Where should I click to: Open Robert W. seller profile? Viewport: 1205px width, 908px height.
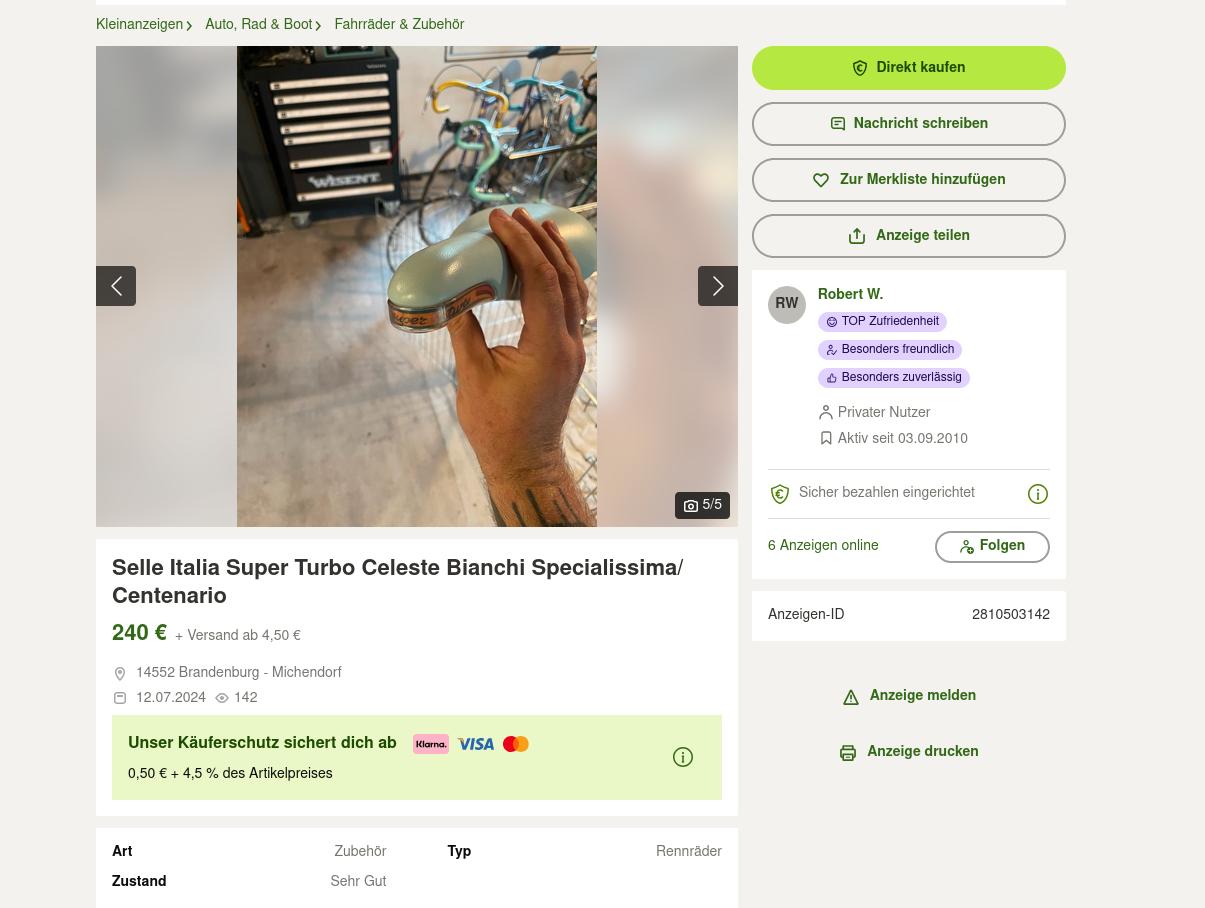tap(850, 295)
